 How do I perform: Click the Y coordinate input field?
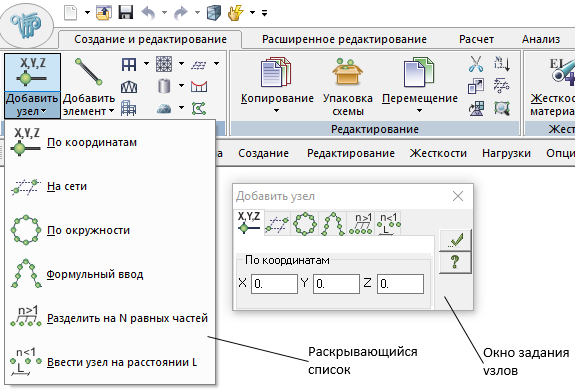point(336,284)
